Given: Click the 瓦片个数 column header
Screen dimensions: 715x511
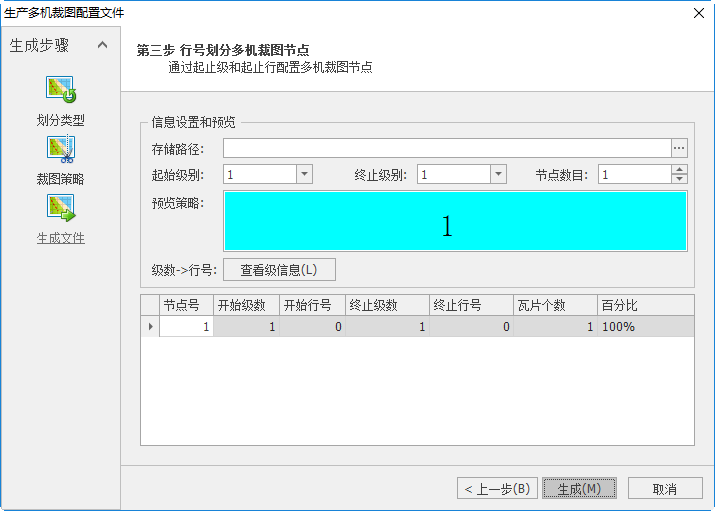Looking at the screenshot, I should [x=555, y=305].
